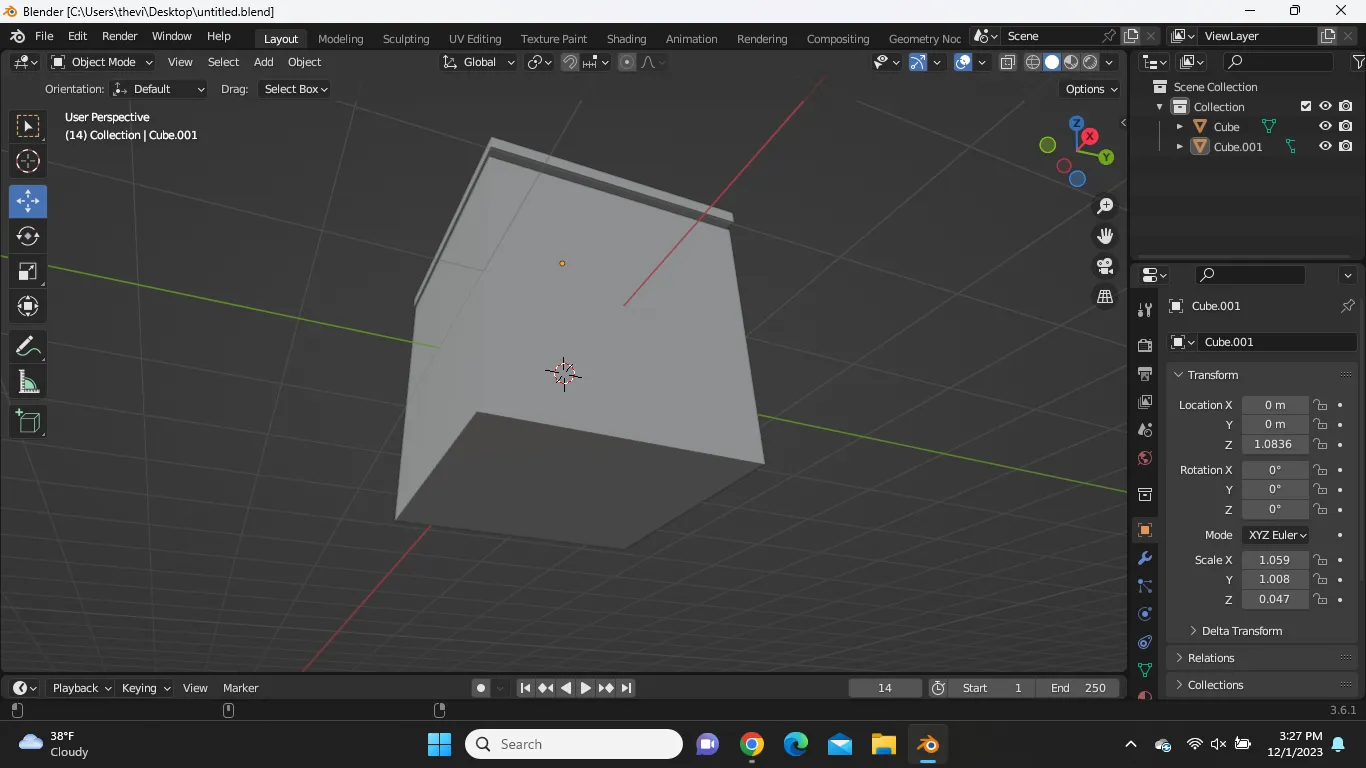
Task: Open Google Chrome from the taskbar
Action: 752,744
